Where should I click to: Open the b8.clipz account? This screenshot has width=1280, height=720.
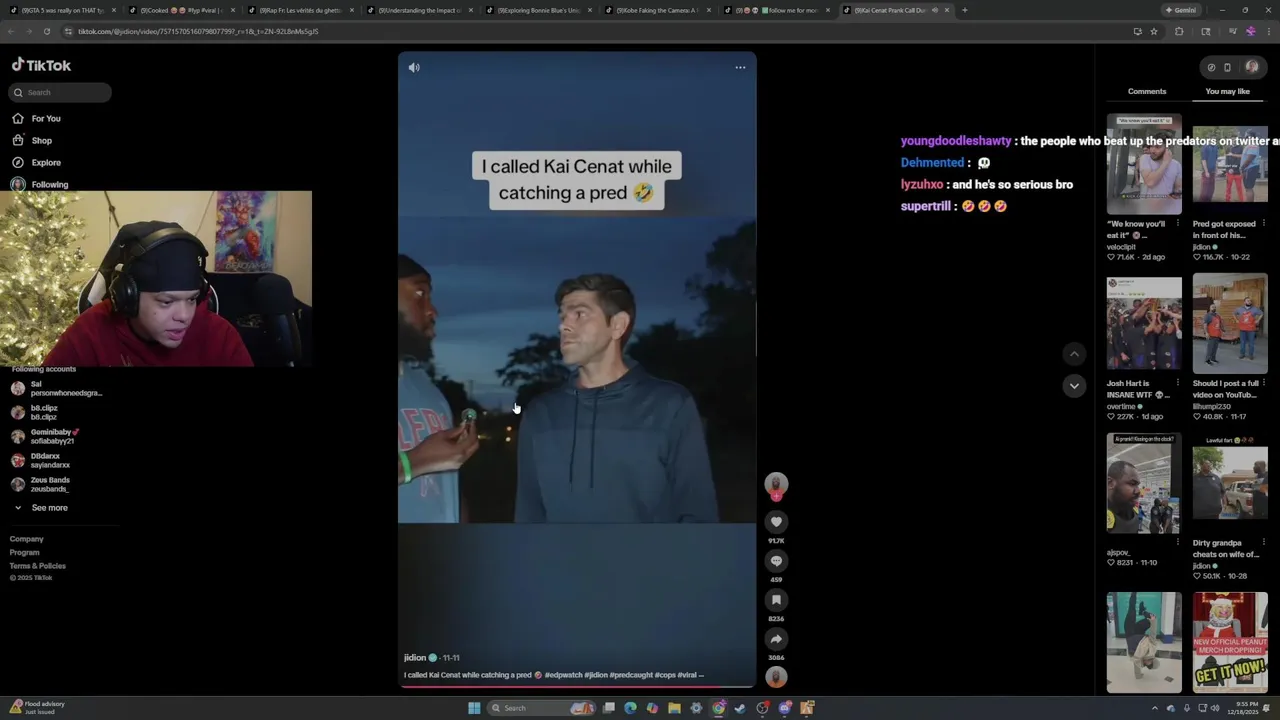tap(35, 412)
